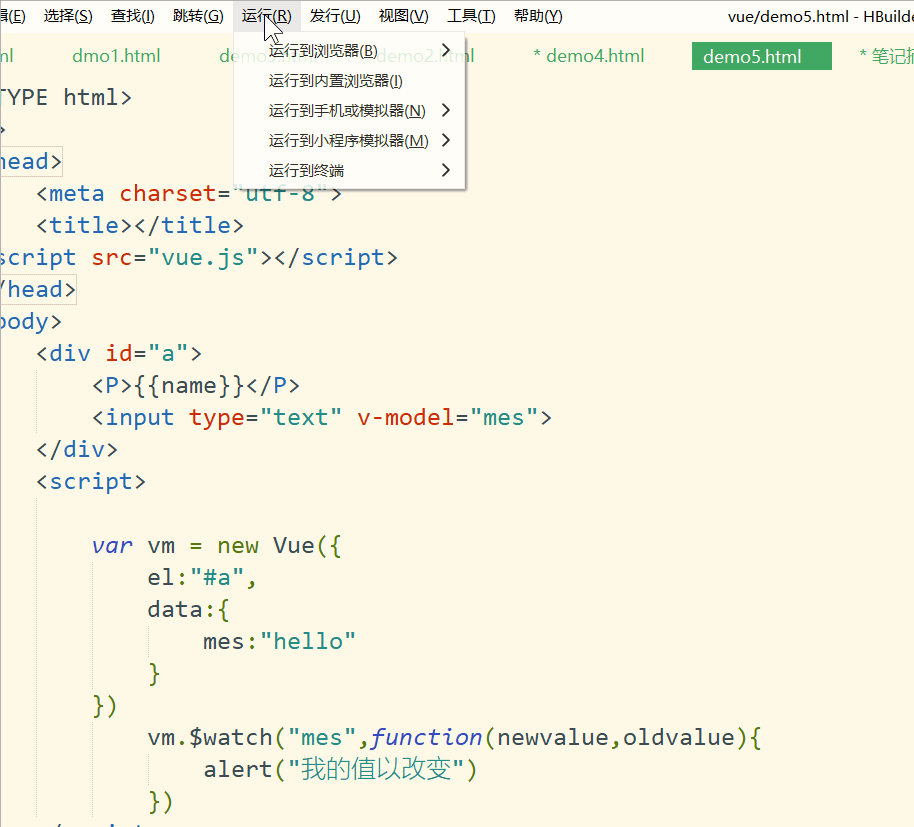Viewport: 914px width, 827px height.
Task: Click the opening <script> tag in body
Action: point(91,482)
